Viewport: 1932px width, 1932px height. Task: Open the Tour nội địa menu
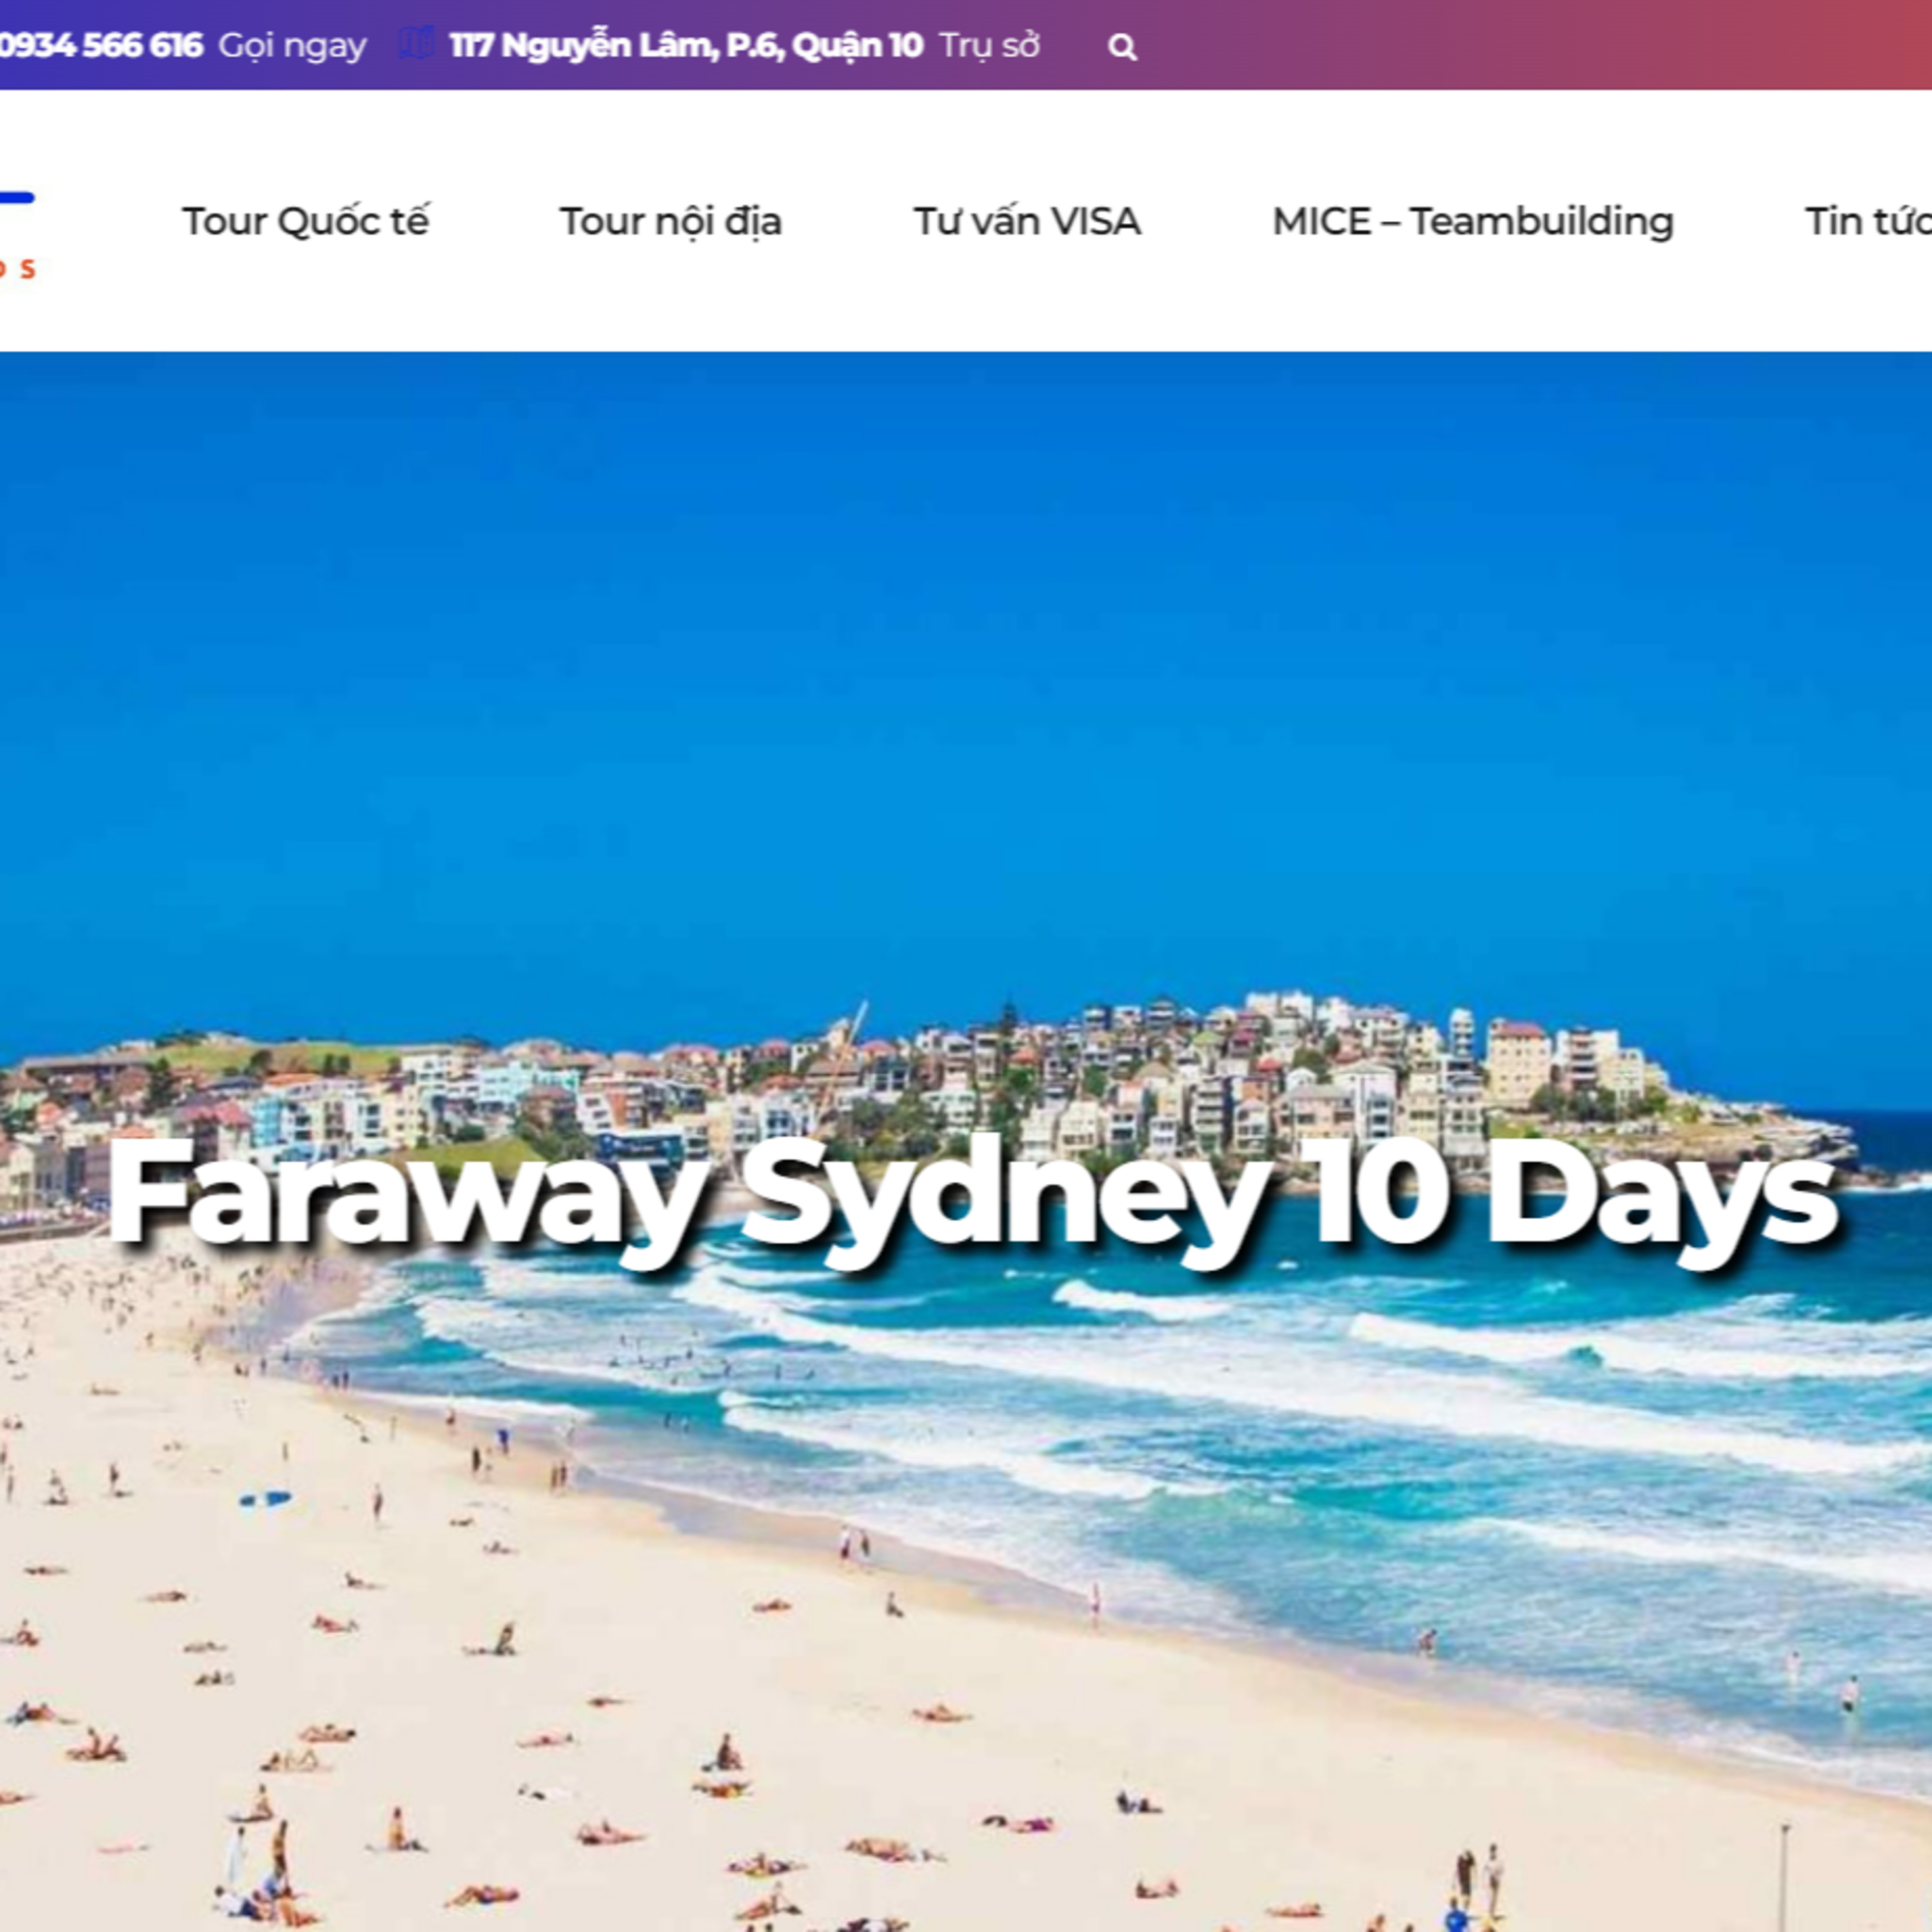coord(671,221)
